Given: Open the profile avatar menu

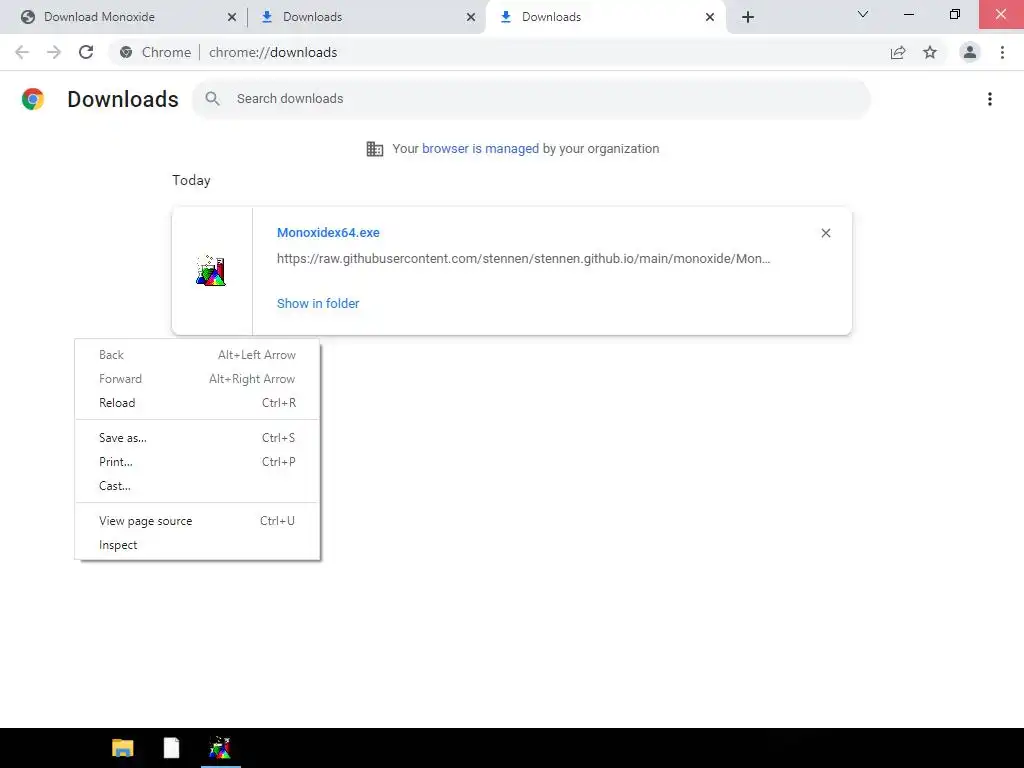Looking at the screenshot, I should coord(970,52).
